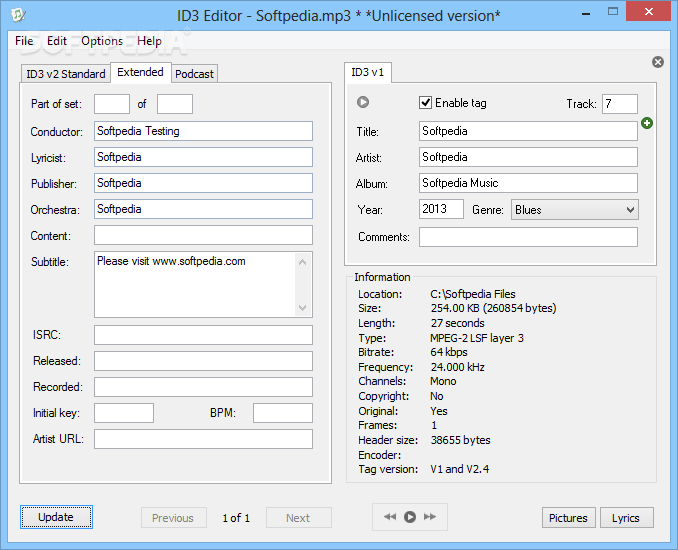Screen dimensions: 678x550
Task: Click the Update button
Action: (x=56, y=517)
